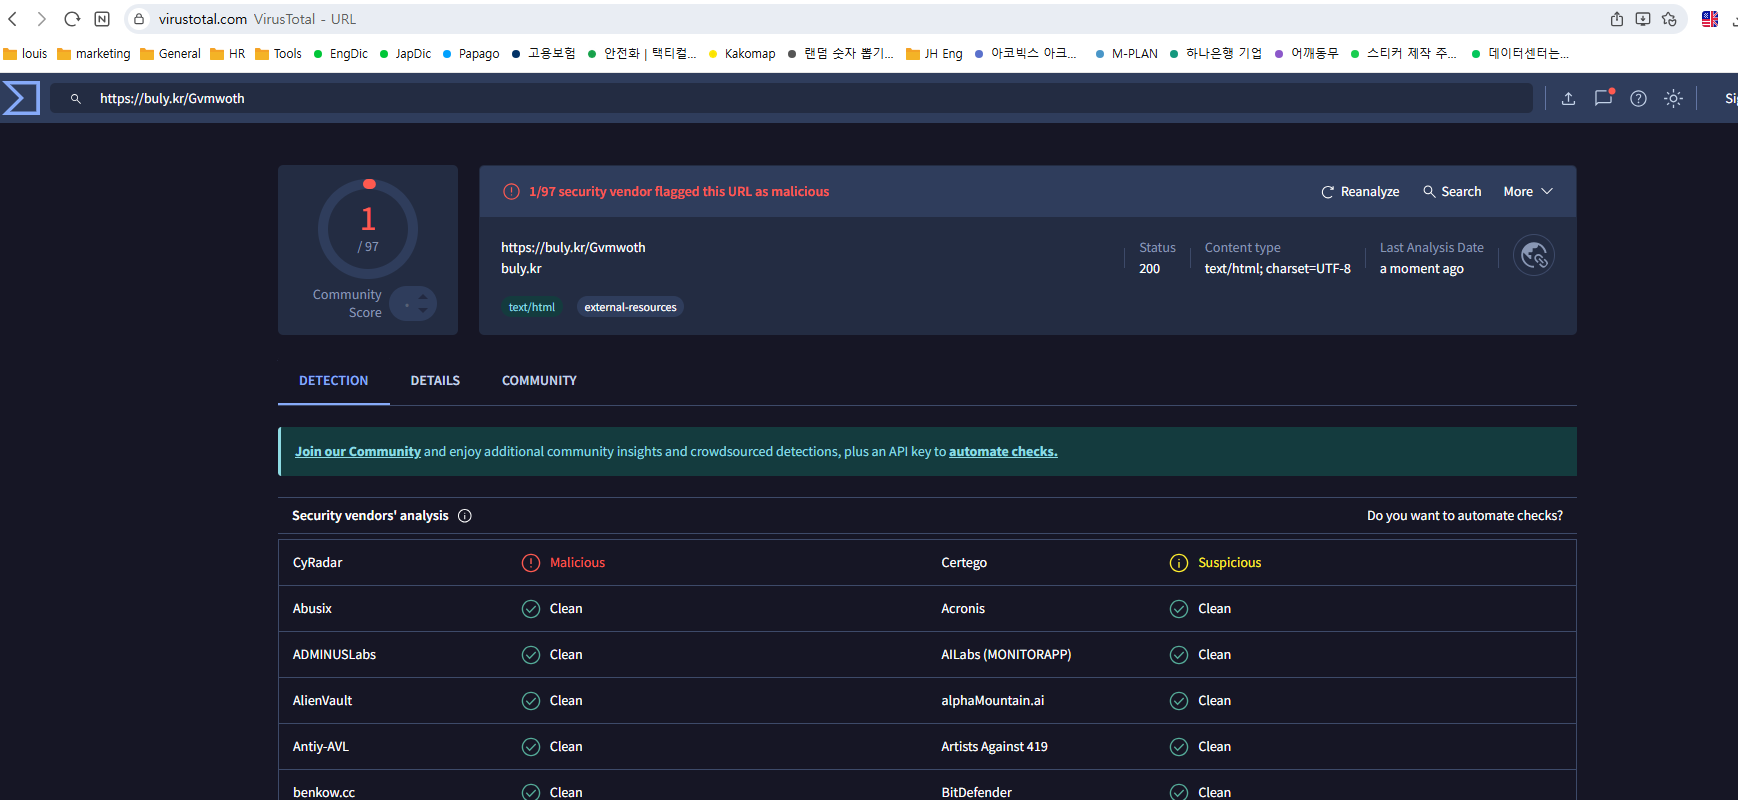Viewport: 1738px width, 800px height.
Task: Click the Malicious warning icon in CyRadar row
Action: click(x=531, y=563)
